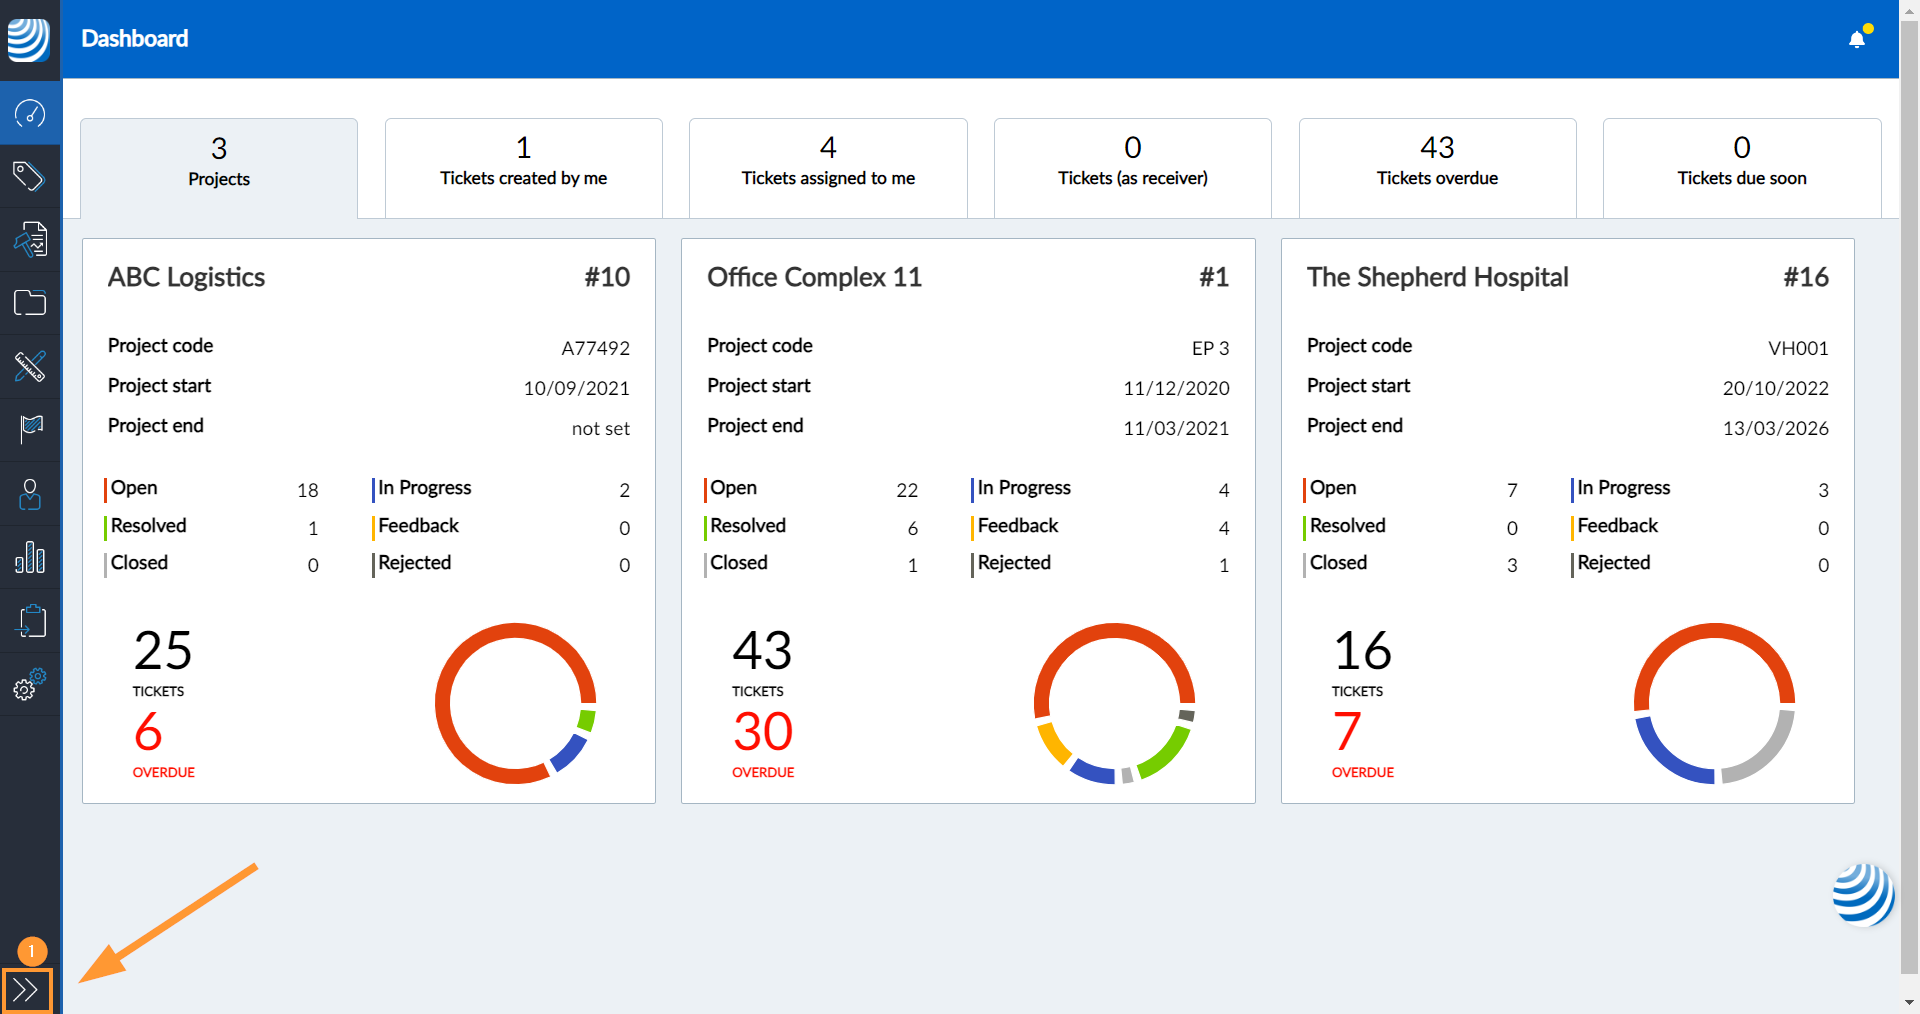Open the settings gears icon in sidebar

pyautogui.click(x=30, y=685)
